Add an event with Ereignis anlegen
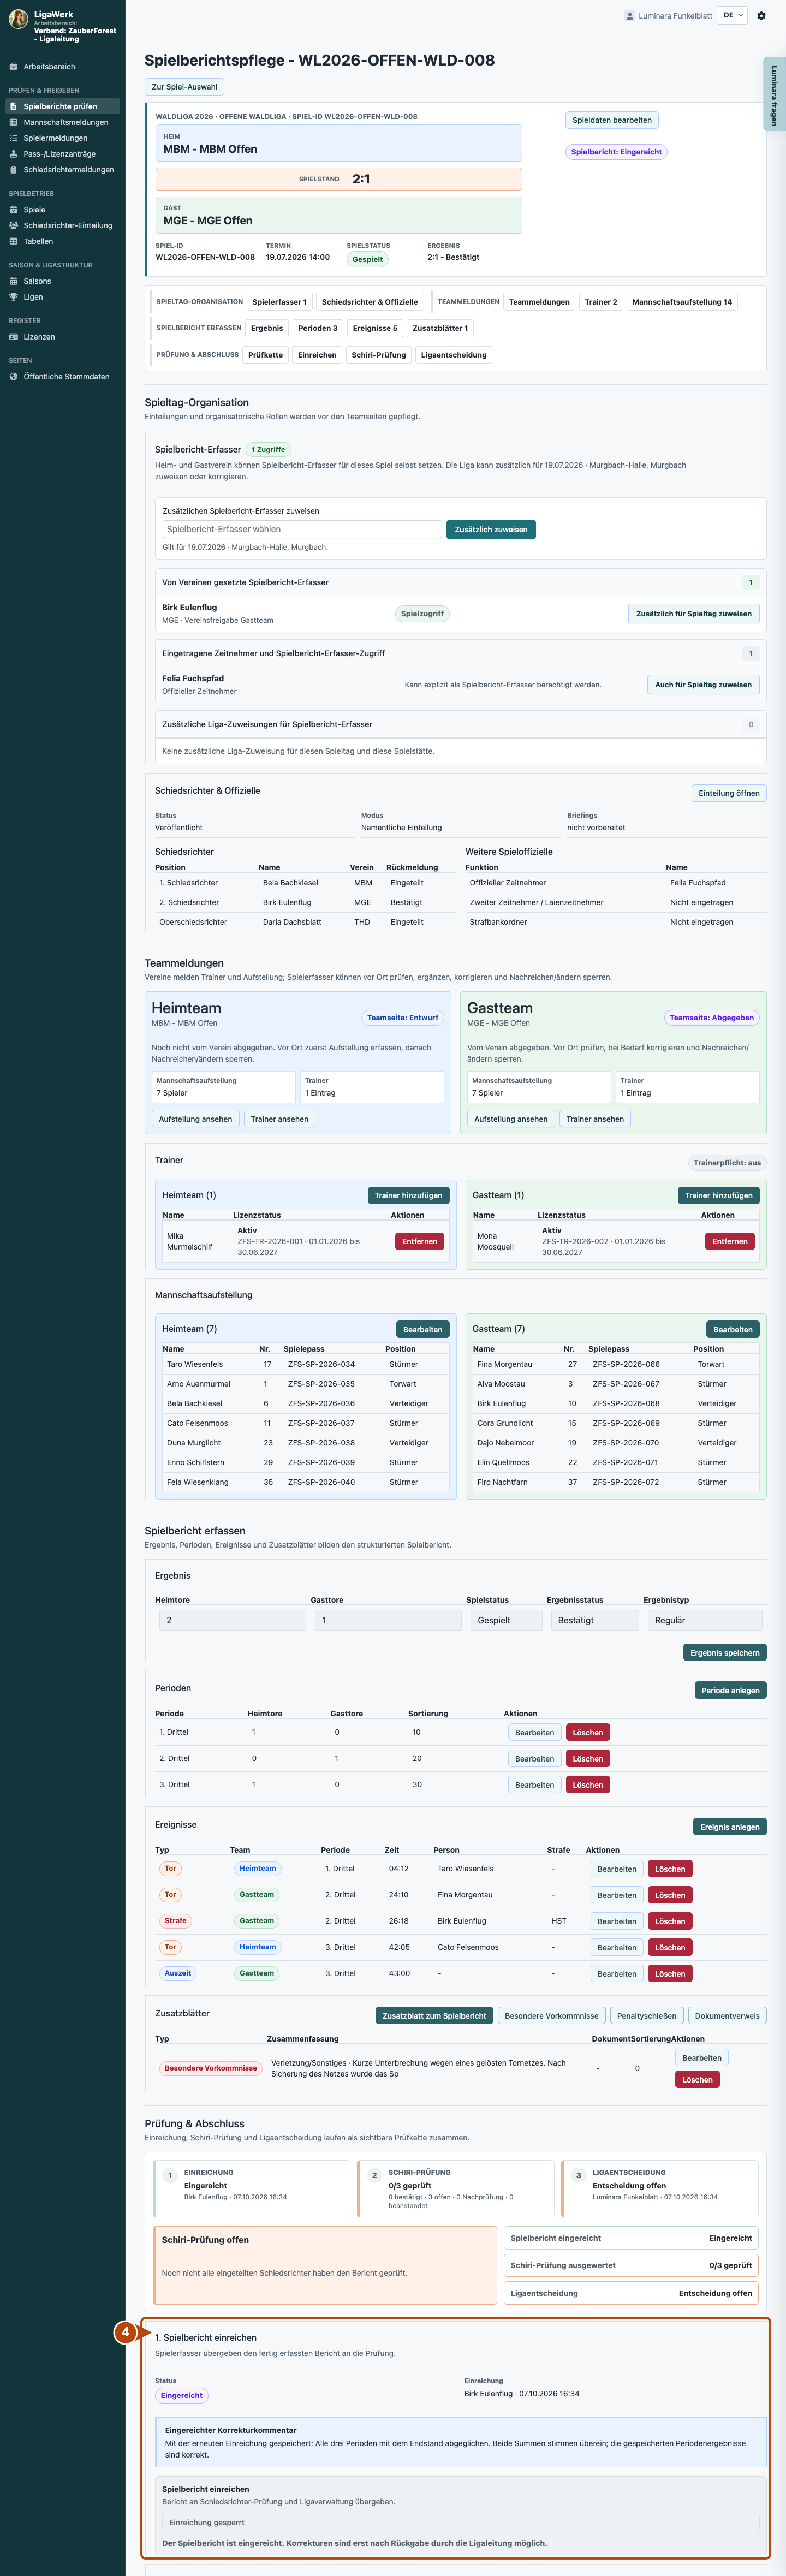The width and height of the screenshot is (786, 2576). click(x=730, y=1827)
